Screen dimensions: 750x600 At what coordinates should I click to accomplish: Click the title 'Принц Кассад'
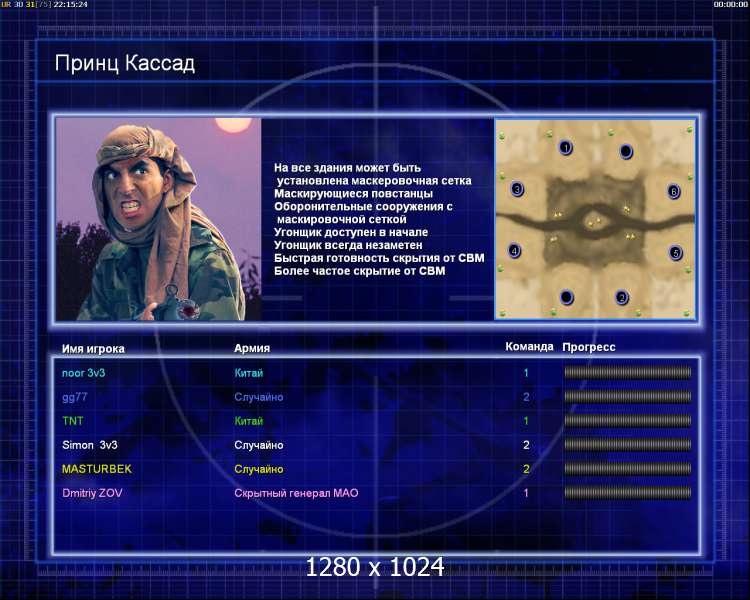click(x=125, y=64)
